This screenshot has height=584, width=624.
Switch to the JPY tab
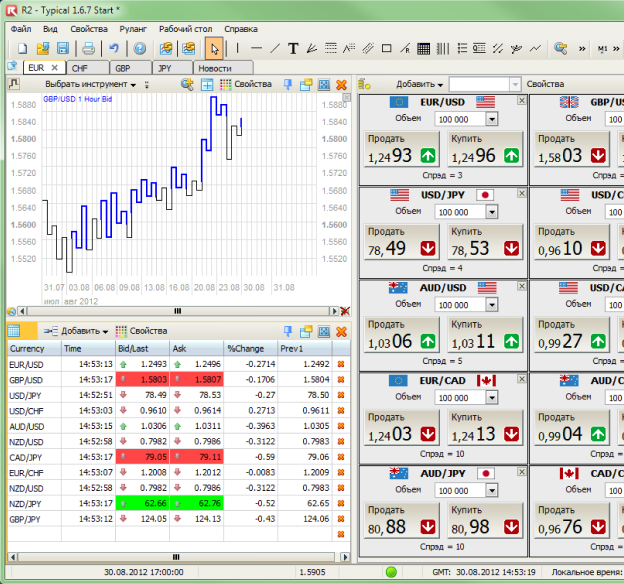(x=172, y=68)
